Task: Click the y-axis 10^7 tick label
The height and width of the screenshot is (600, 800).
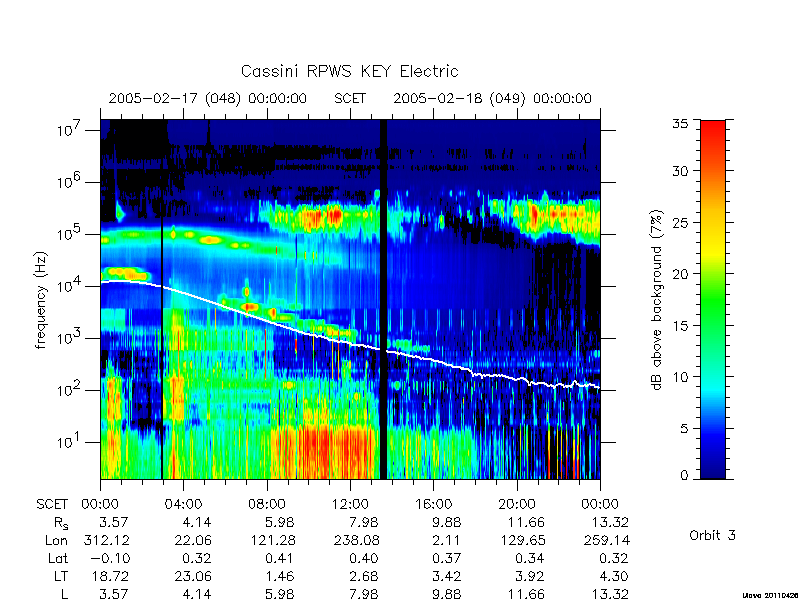Action: (70, 129)
